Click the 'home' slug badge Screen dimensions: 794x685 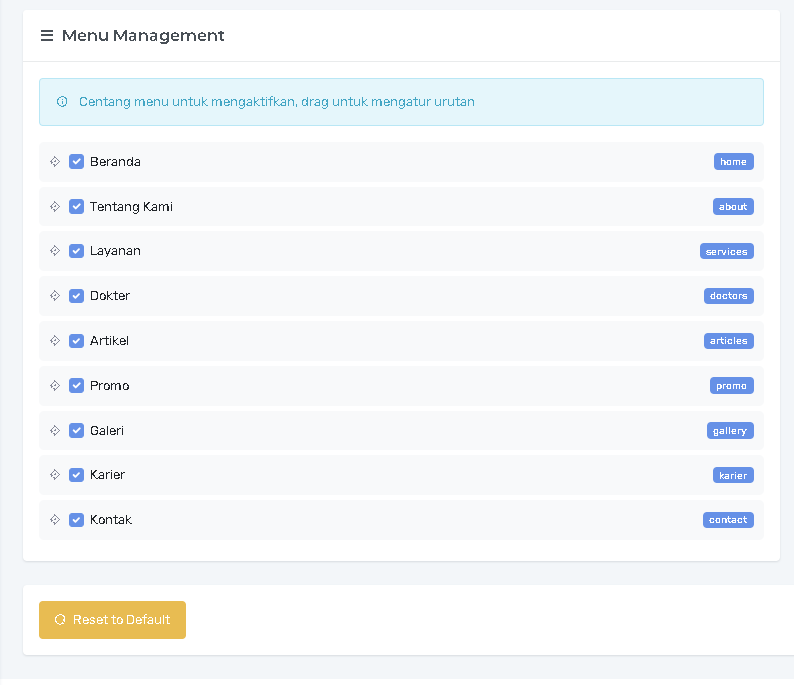coord(733,162)
